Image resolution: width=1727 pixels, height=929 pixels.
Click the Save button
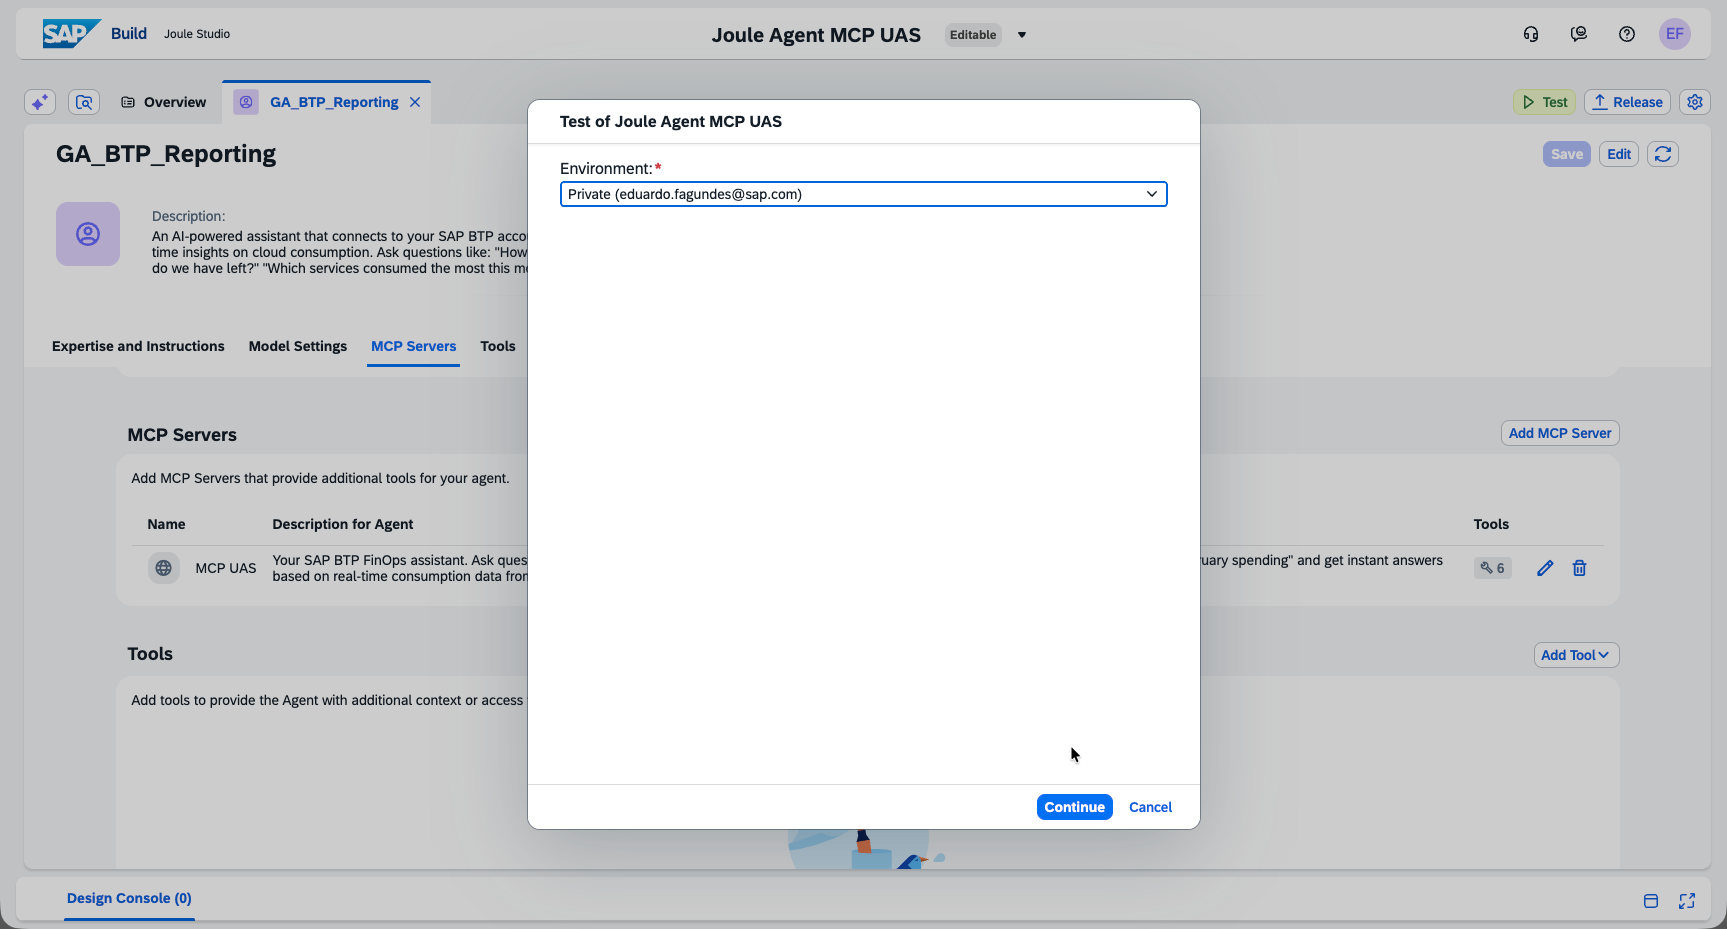(1567, 154)
